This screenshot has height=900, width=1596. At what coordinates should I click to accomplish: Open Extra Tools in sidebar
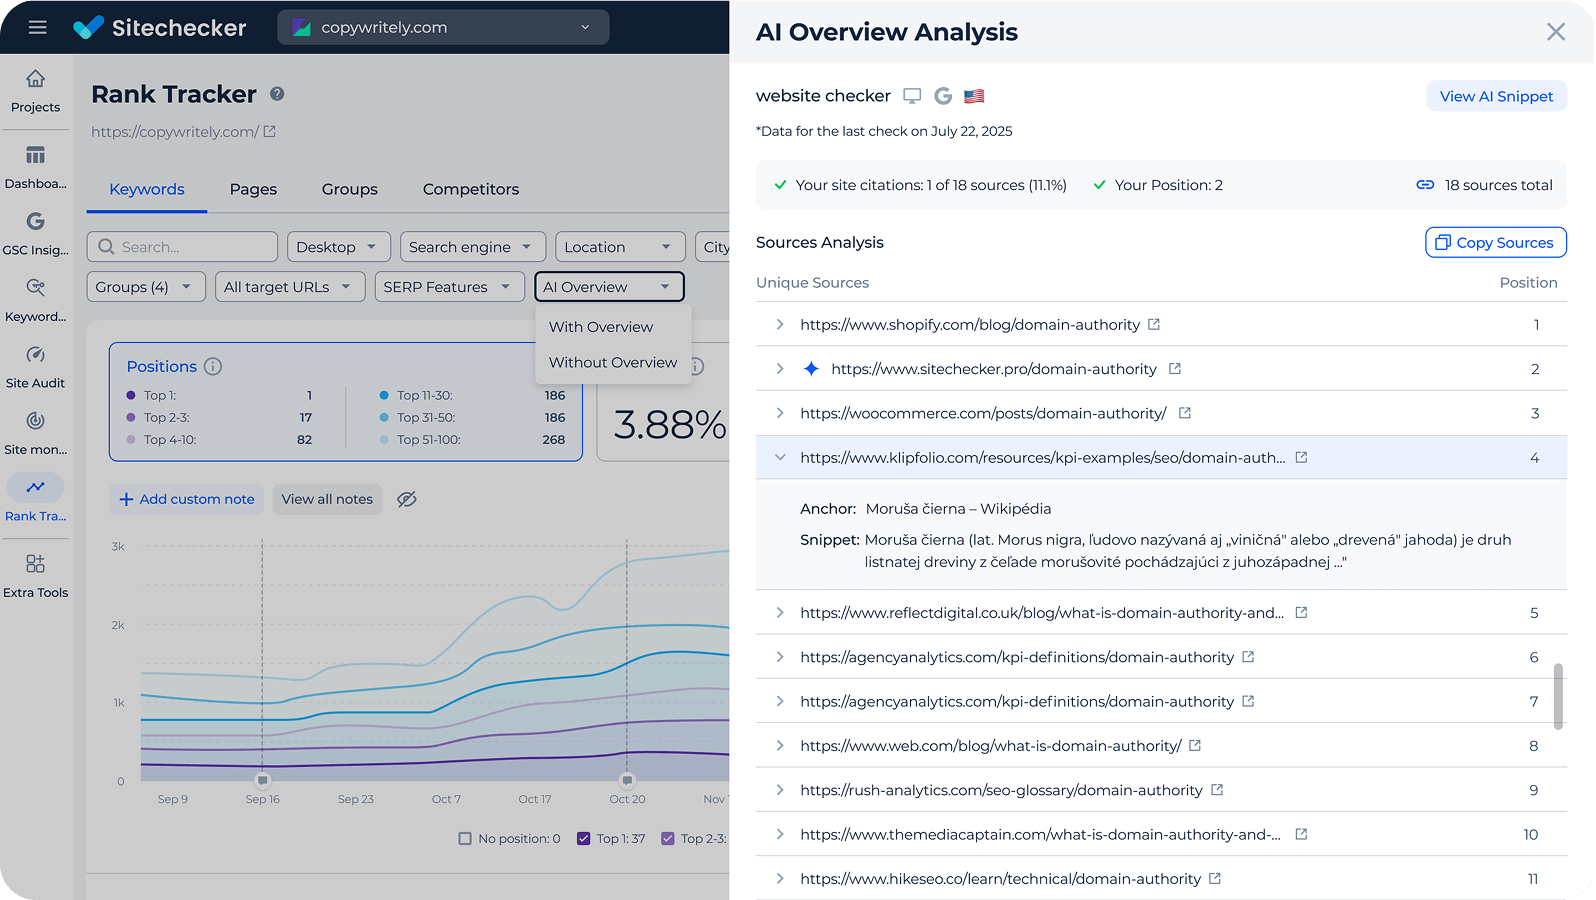point(36,576)
